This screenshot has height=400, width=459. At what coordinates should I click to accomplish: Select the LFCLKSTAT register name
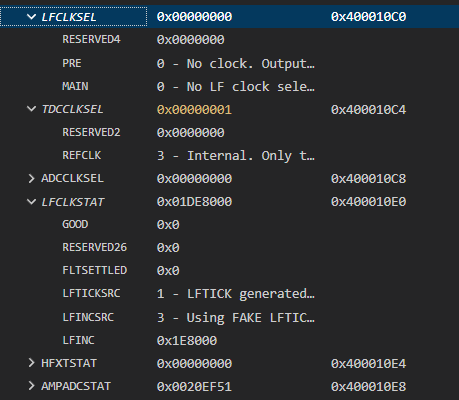point(73,202)
